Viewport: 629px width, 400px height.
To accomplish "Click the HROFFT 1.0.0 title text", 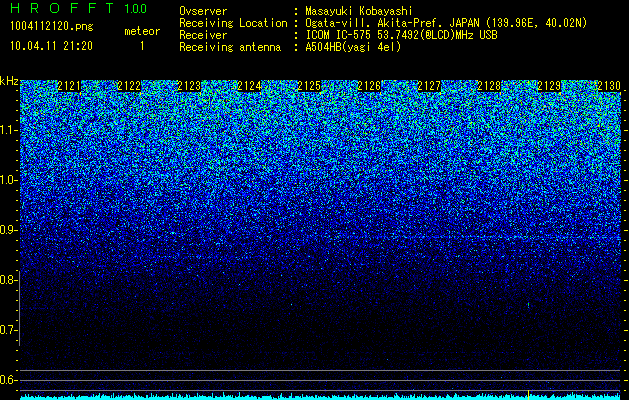I will (x=79, y=8).
